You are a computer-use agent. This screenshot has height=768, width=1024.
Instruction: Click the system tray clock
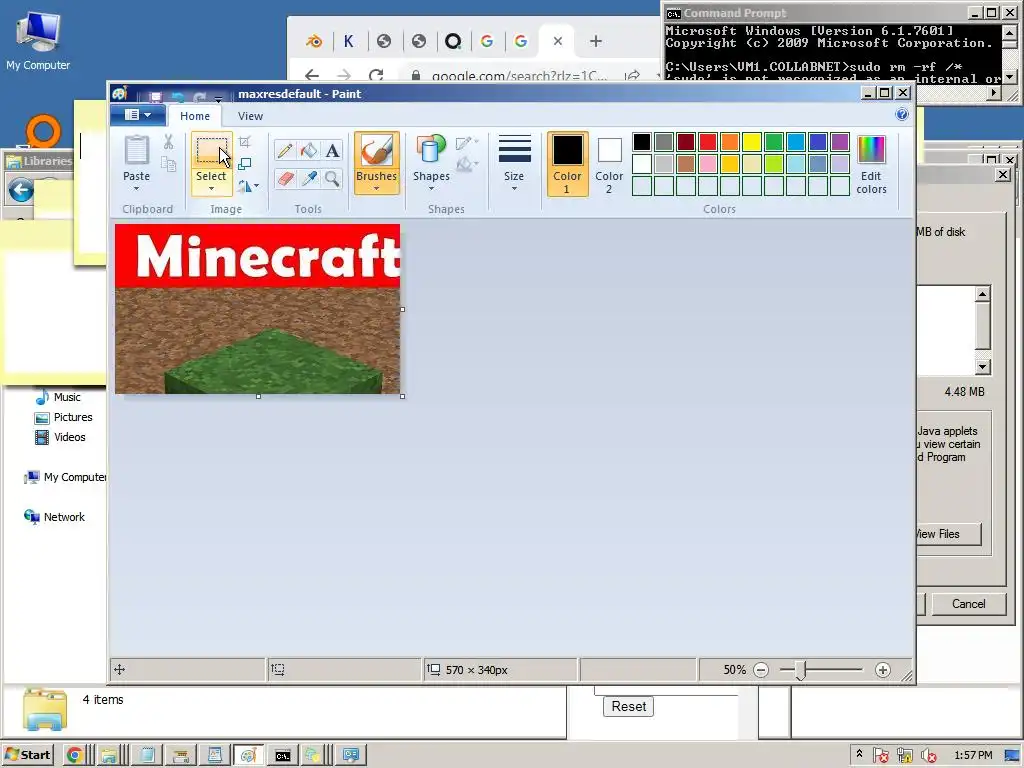pyautogui.click(x=973, y=756)
